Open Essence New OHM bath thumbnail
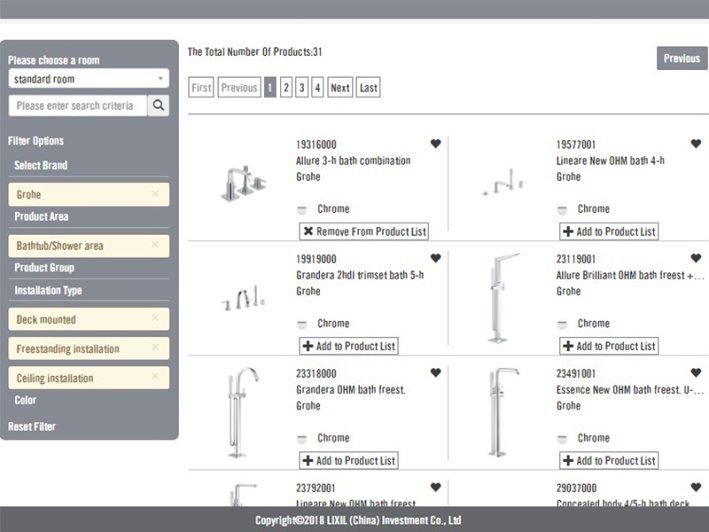This screenshot has height=532, width=709. pyautogui.click(x=503, y=412)
